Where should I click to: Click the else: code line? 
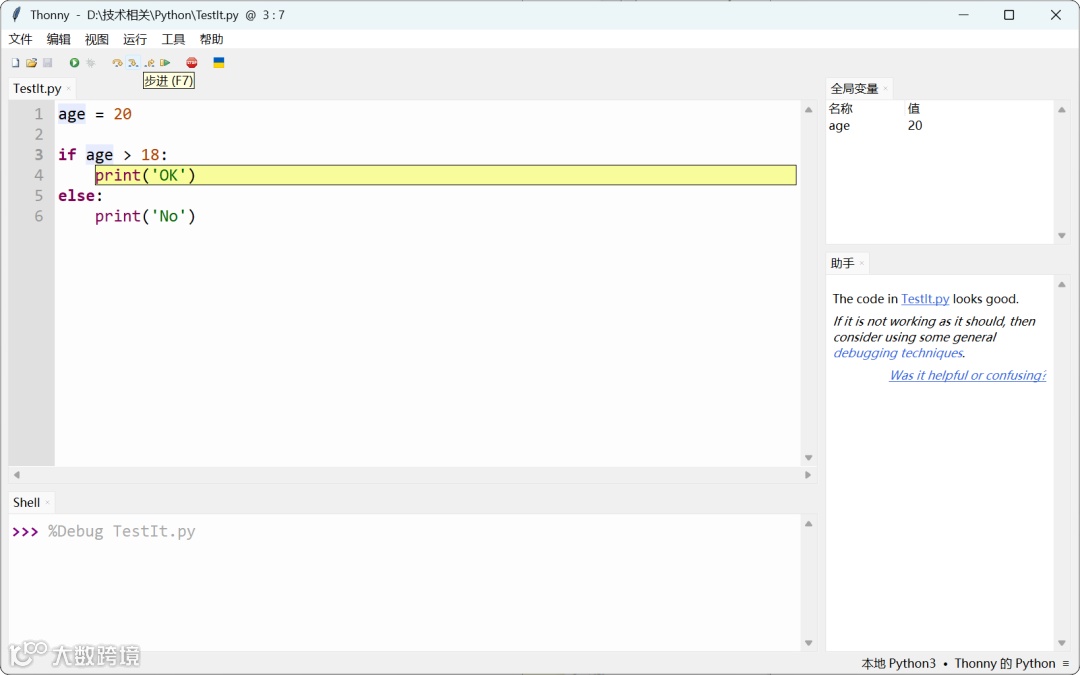click(x=81, y=196)
